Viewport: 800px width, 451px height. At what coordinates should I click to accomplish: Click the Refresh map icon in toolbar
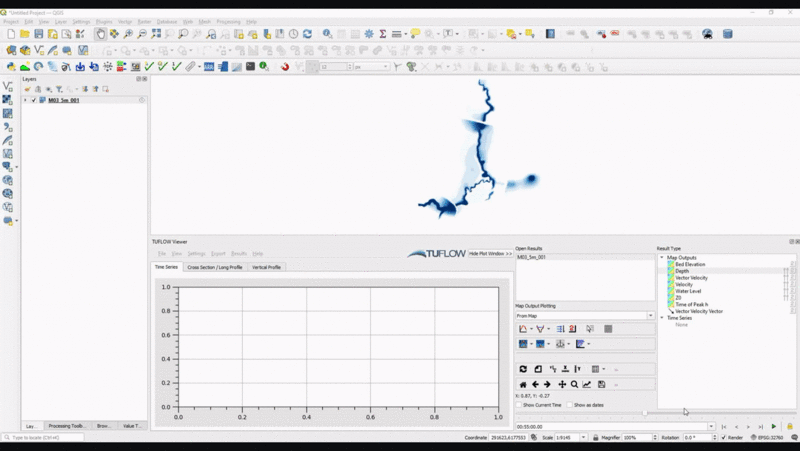(x=307, y=34)
